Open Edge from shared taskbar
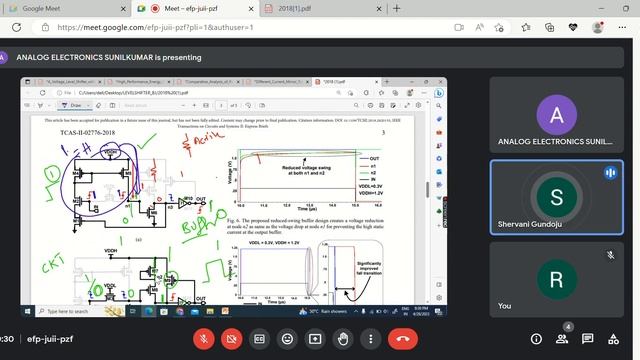The image size is (640, 360). pos(148,311)
